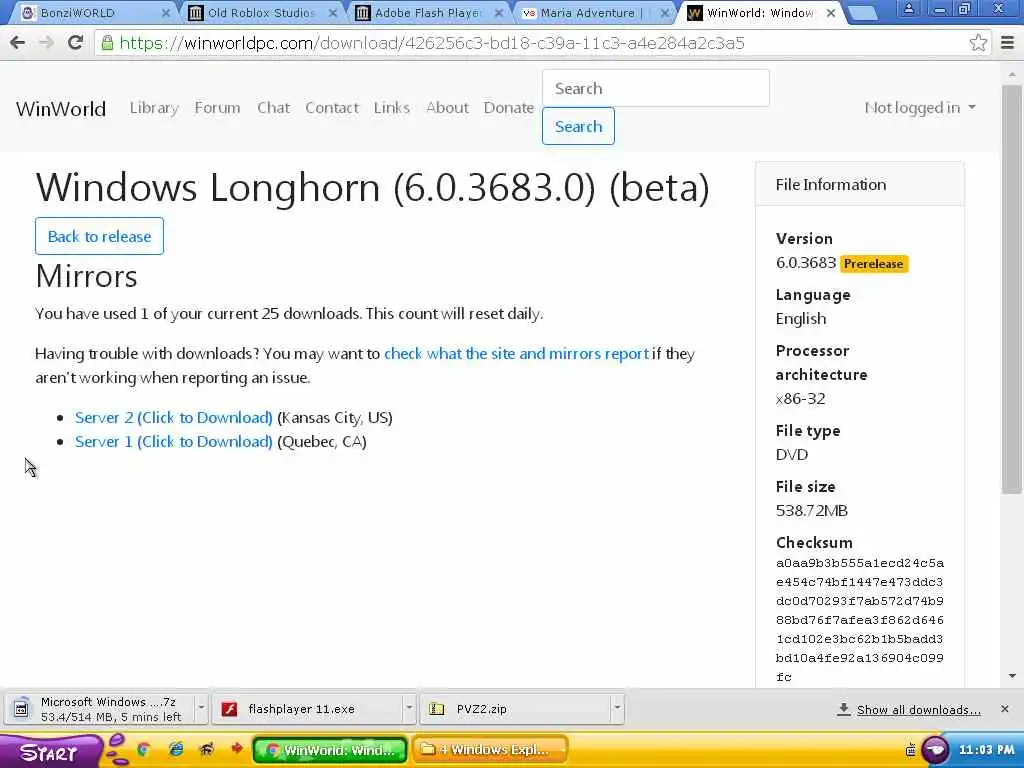
Task: Switch to the Old Roblox Studios tab
Action: pos(261,12)
